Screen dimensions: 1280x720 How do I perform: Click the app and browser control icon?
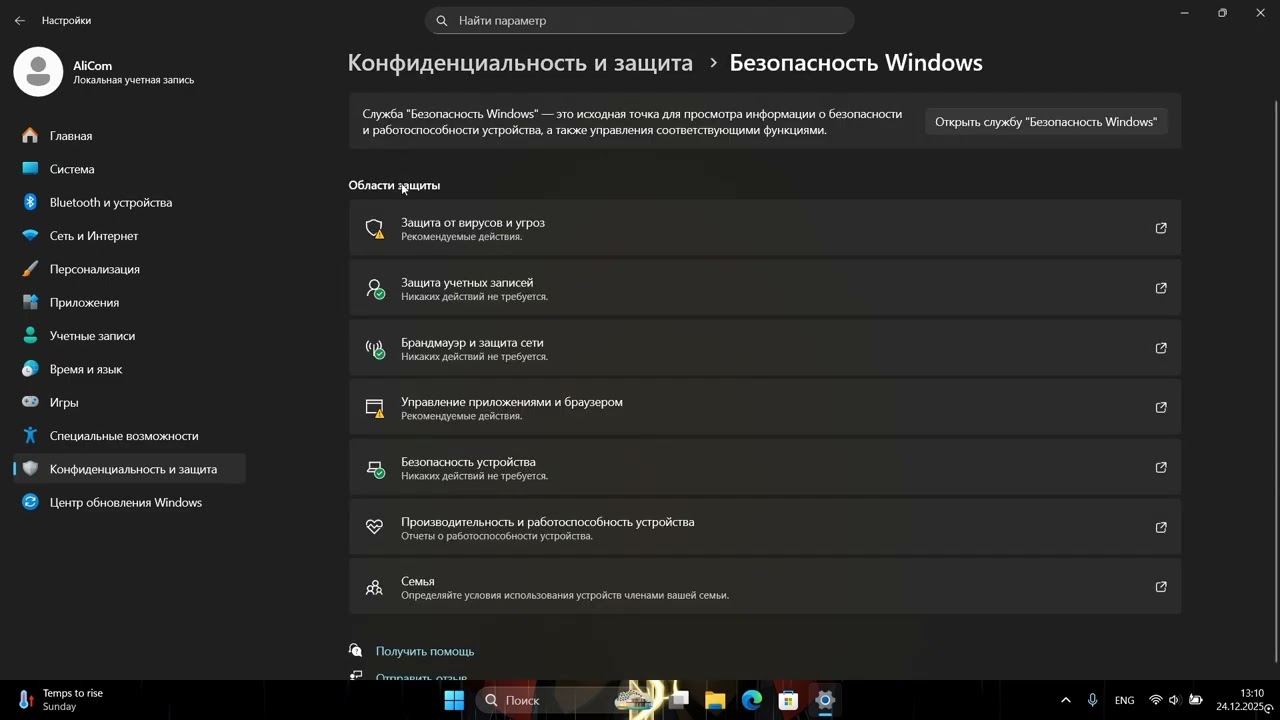click(x=374, y=408)
